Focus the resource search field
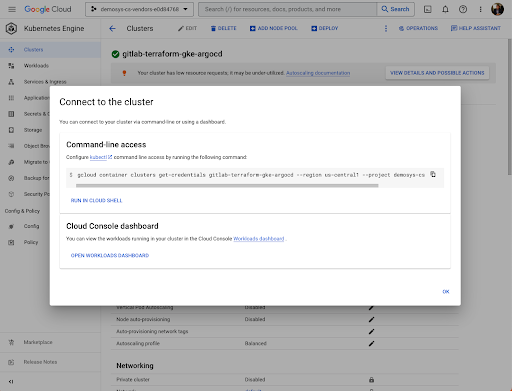 (287, 9)
